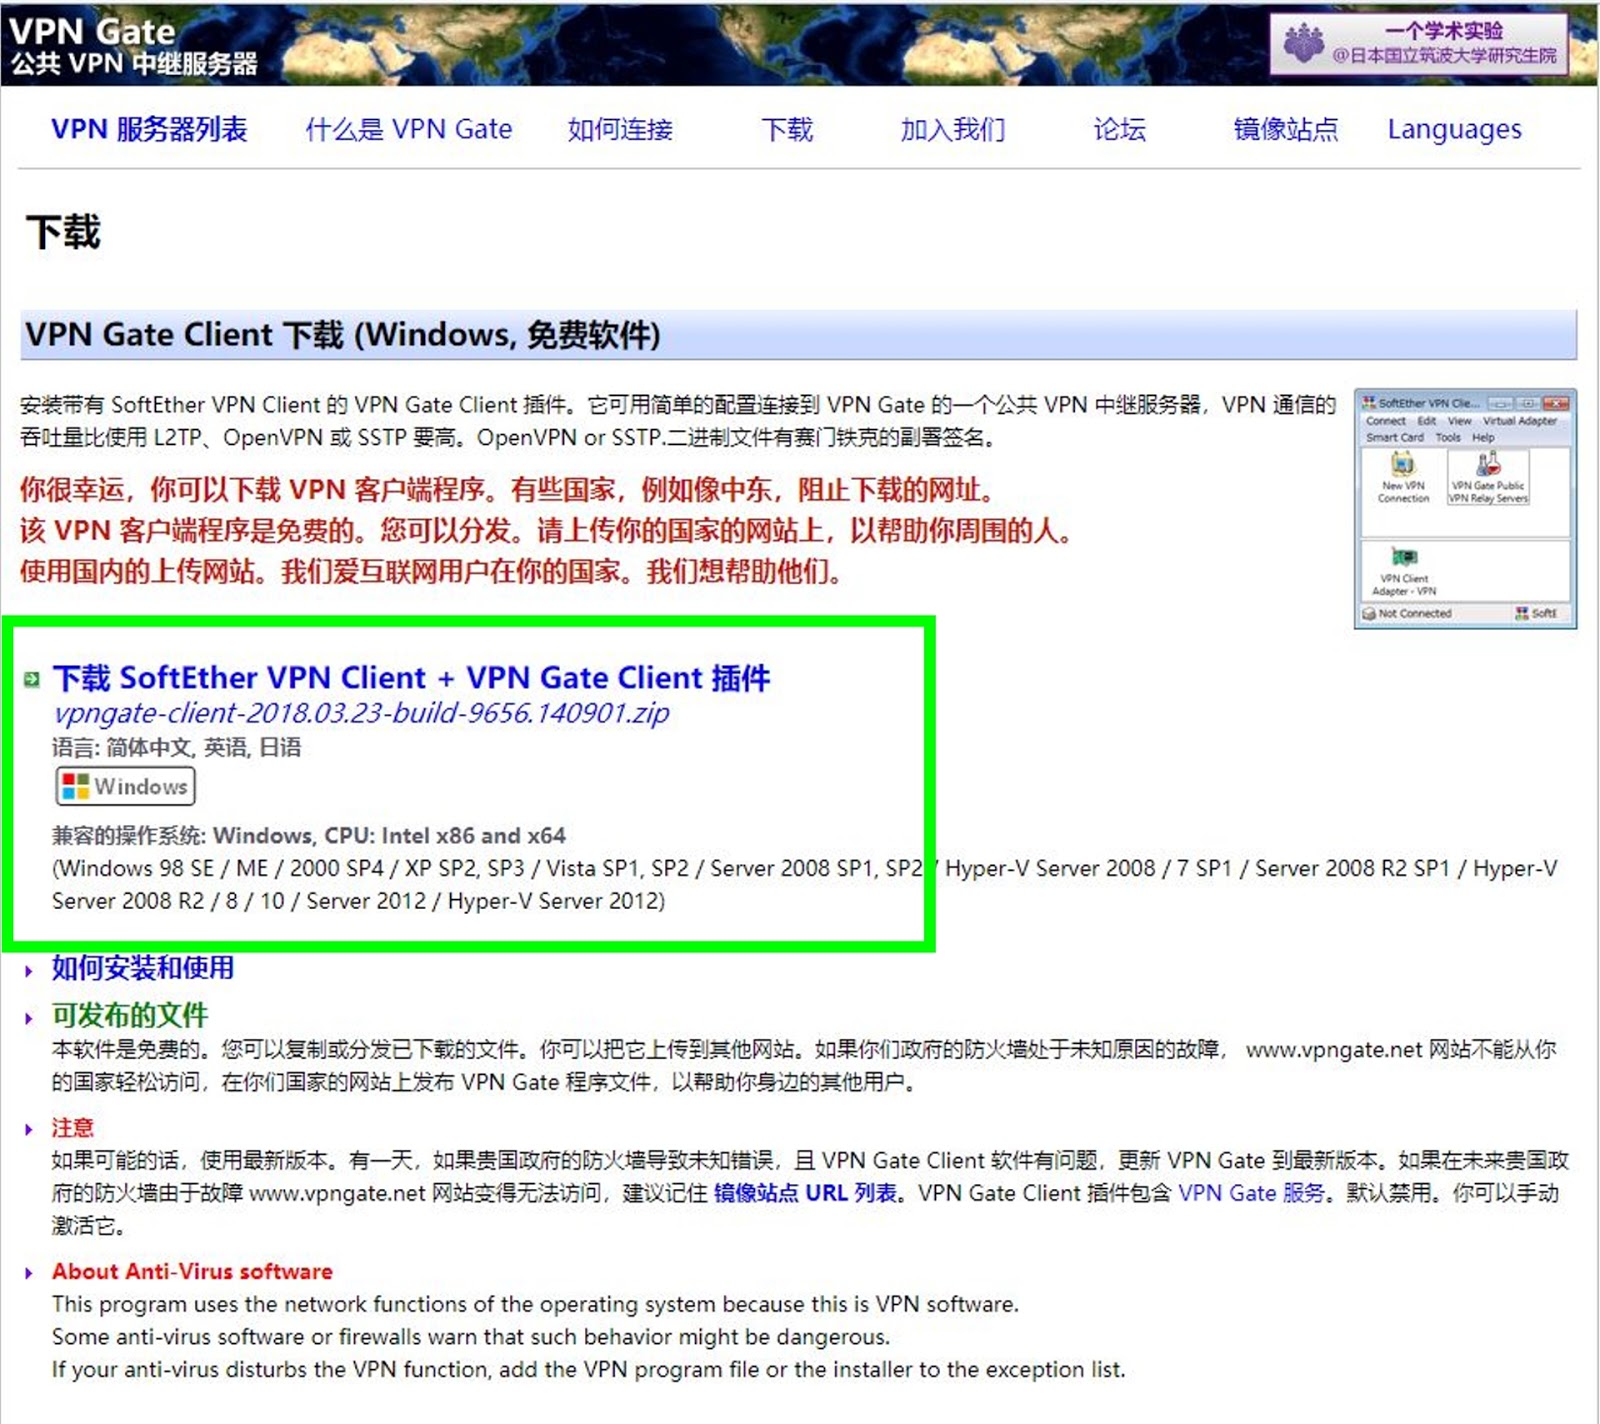Screen dimensions: 1600x1424
Task: Click the red 该 VPN 客户端程序是免费的 line
Action: 547,530
